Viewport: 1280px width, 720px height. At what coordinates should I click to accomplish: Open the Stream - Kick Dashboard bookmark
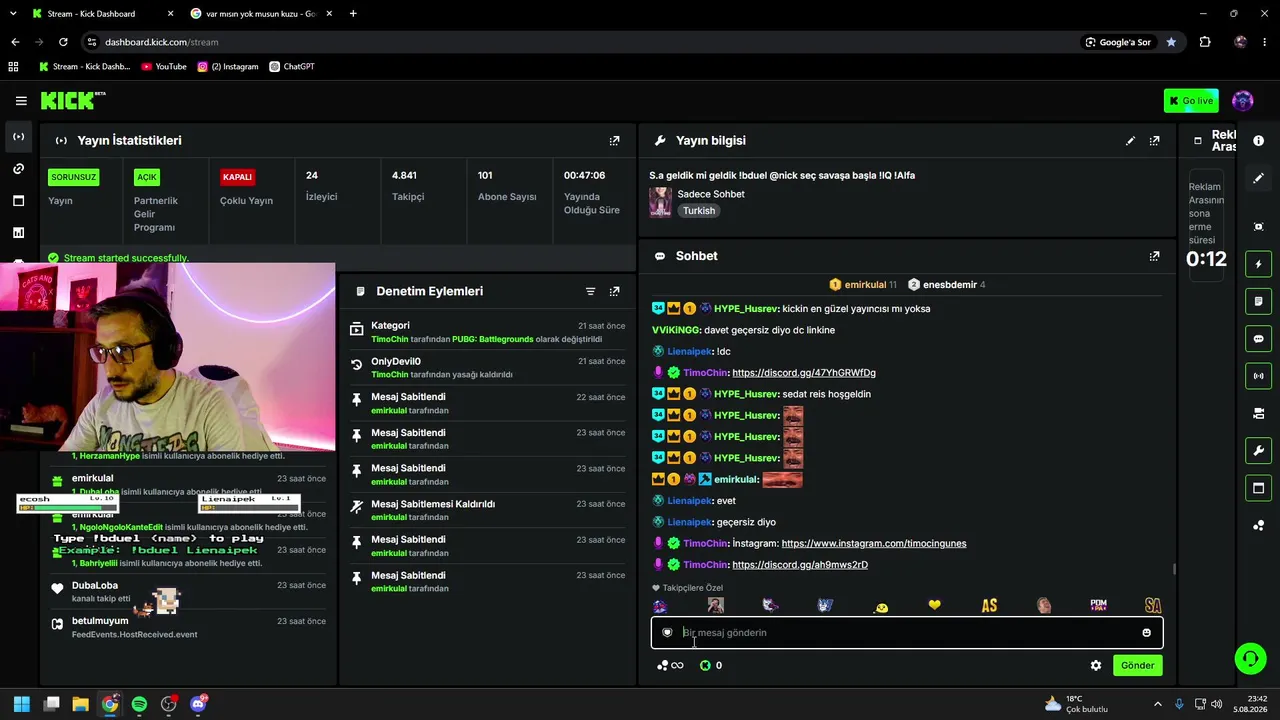[x=84, y=67]
